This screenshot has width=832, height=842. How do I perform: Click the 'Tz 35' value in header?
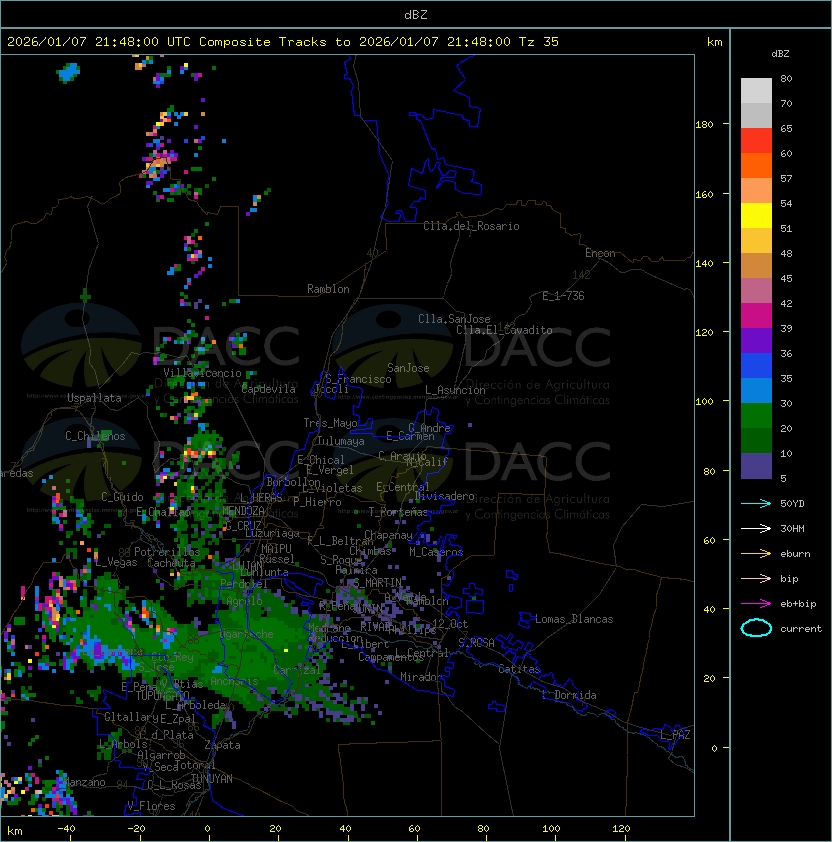click(x=539, y=42)
